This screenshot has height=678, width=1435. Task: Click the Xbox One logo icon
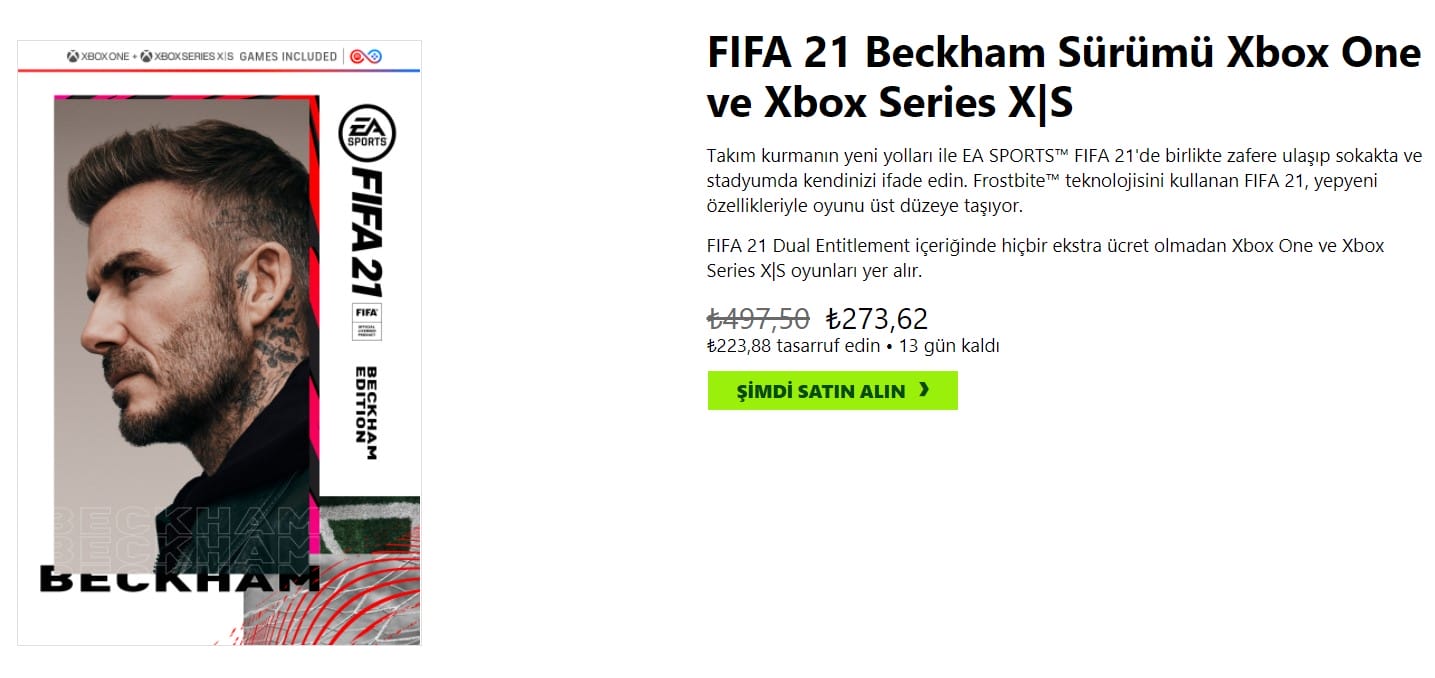pos(72,56)
